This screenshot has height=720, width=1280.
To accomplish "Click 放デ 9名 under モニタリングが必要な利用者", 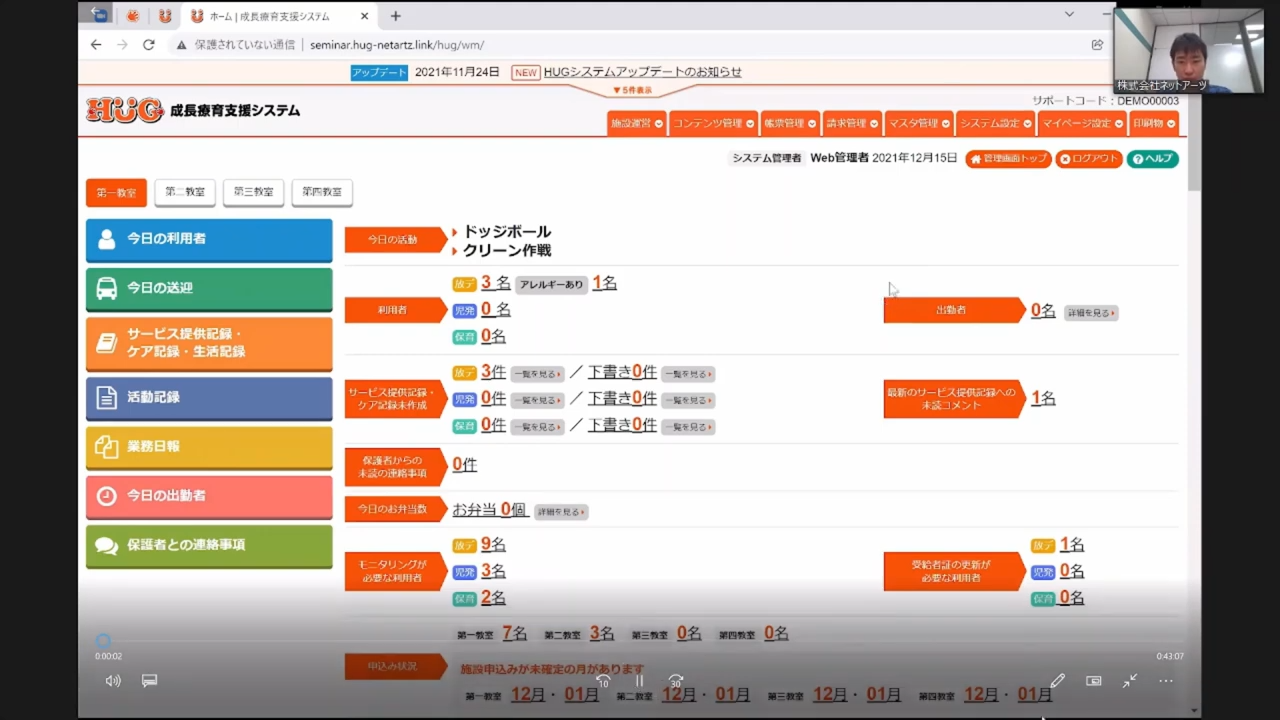I will pyautogui.click(x=493, y=545).
